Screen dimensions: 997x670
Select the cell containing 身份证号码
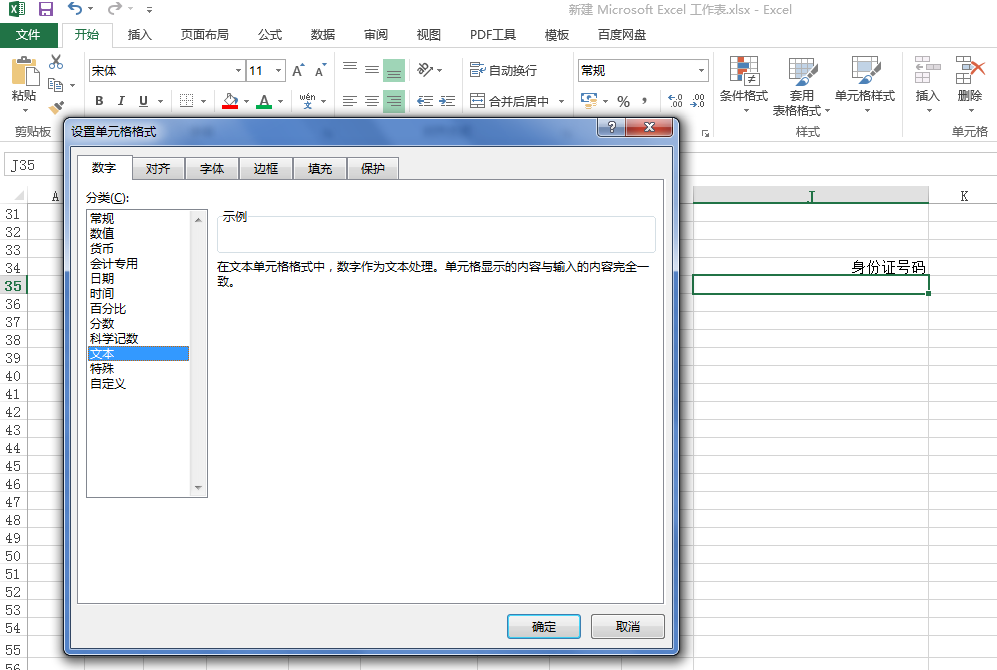point(811,267)
